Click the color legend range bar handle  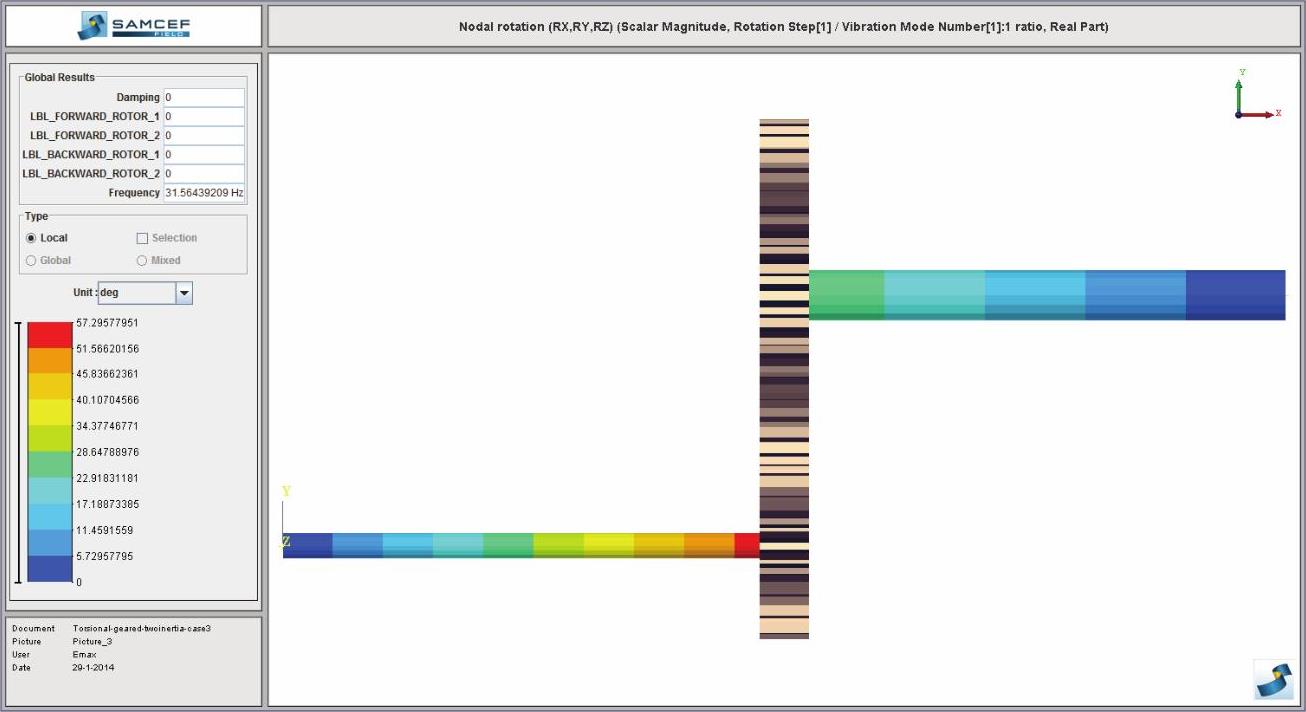click(18, 452)
